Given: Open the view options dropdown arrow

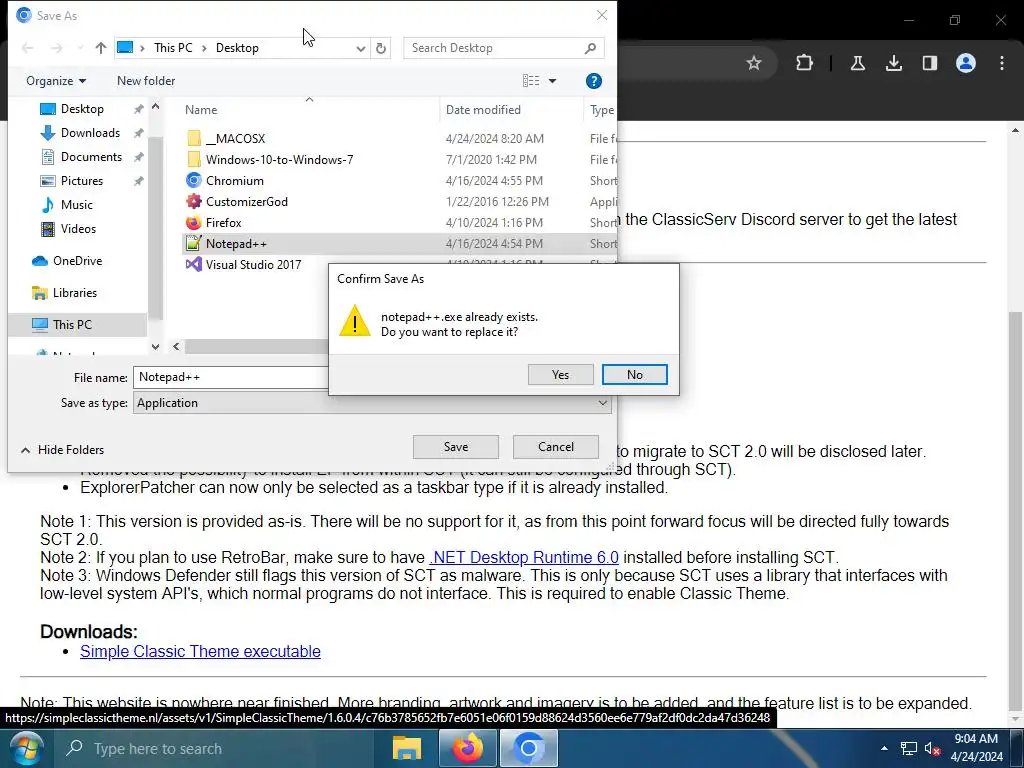Looking at the screenshot, I should [552, 81].
